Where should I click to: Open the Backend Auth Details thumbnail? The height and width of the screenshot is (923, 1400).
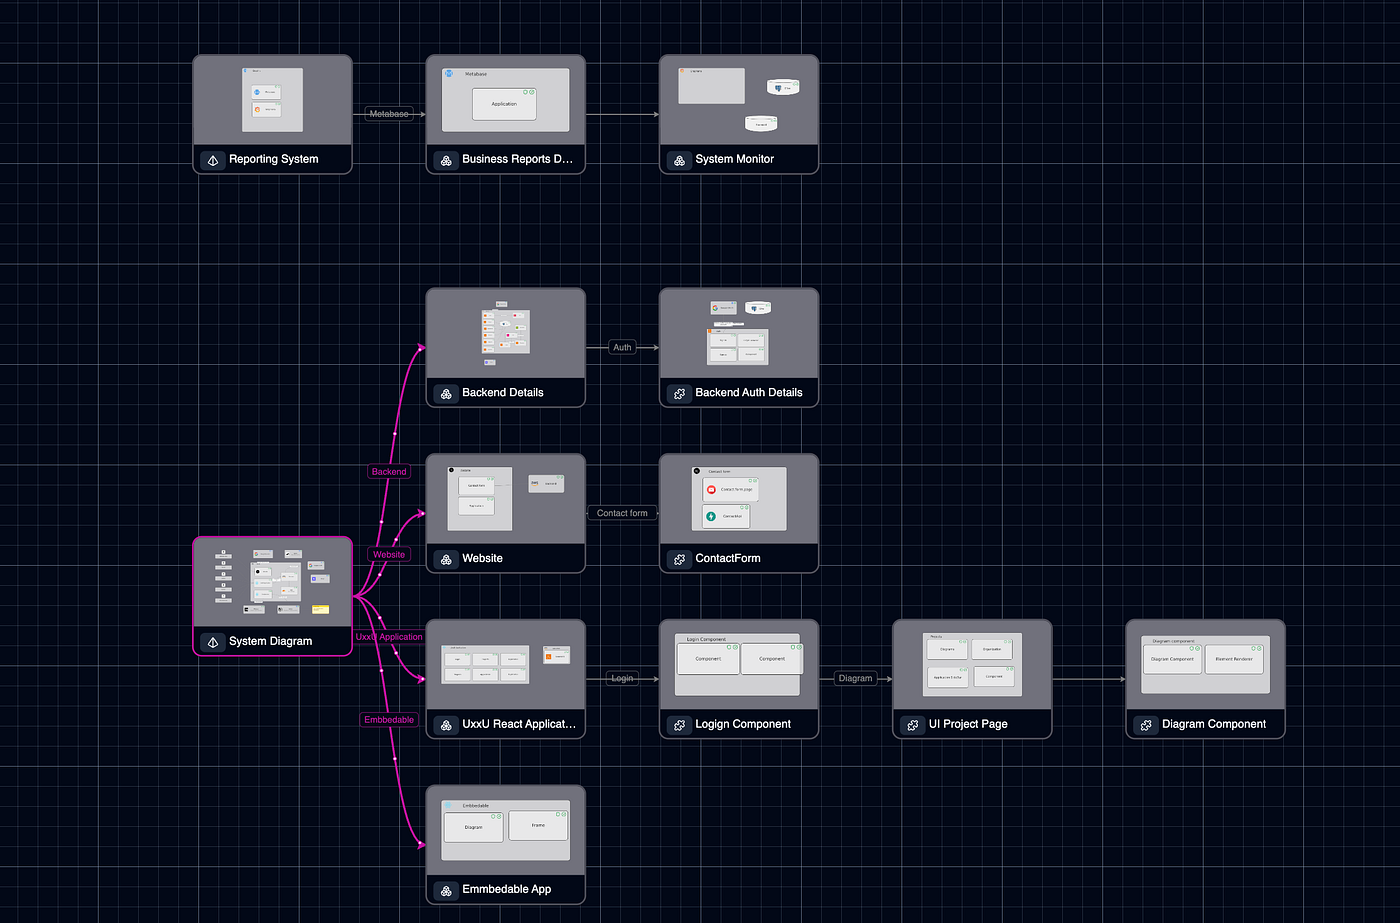coord(739,333)
